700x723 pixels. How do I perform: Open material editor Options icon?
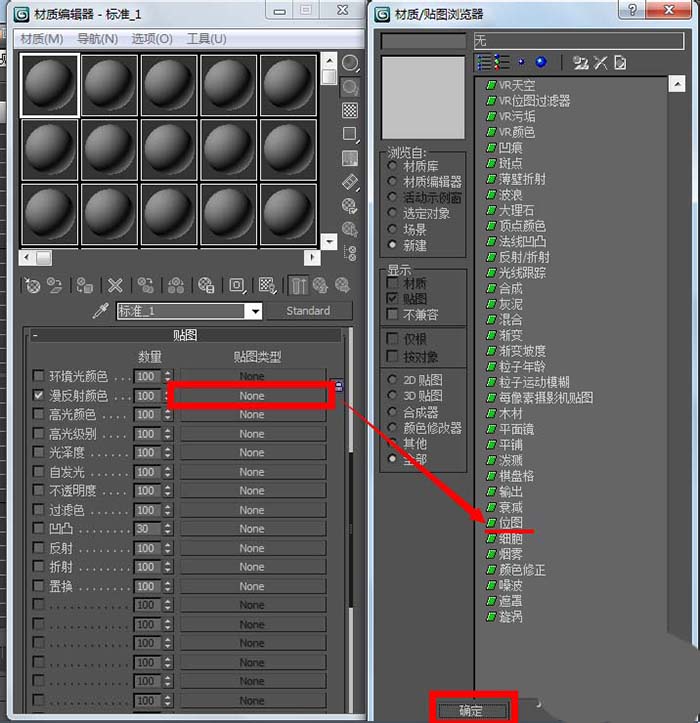pos(350,206)
